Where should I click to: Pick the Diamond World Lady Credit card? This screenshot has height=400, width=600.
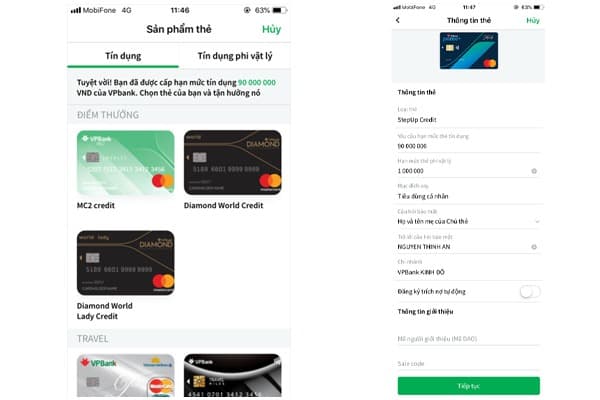[126, 263]
